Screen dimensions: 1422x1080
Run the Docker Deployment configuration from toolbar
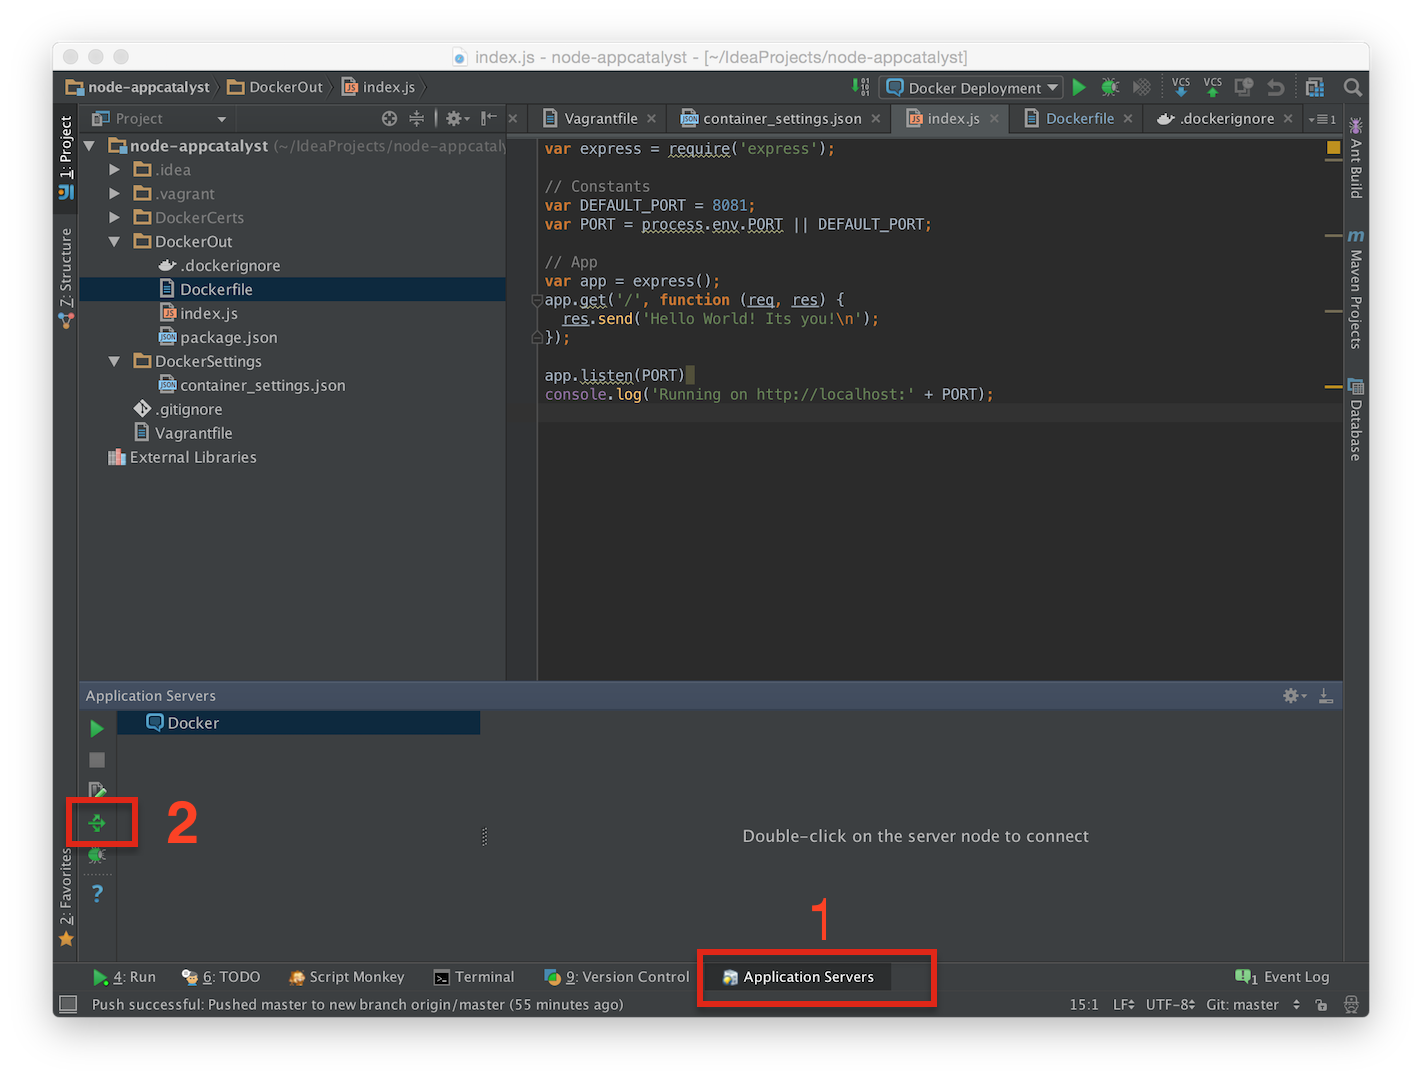1079,88
